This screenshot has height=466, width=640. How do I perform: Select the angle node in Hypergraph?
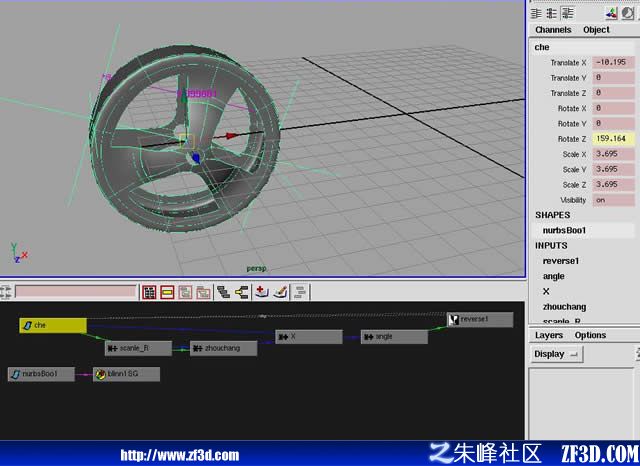394,337
